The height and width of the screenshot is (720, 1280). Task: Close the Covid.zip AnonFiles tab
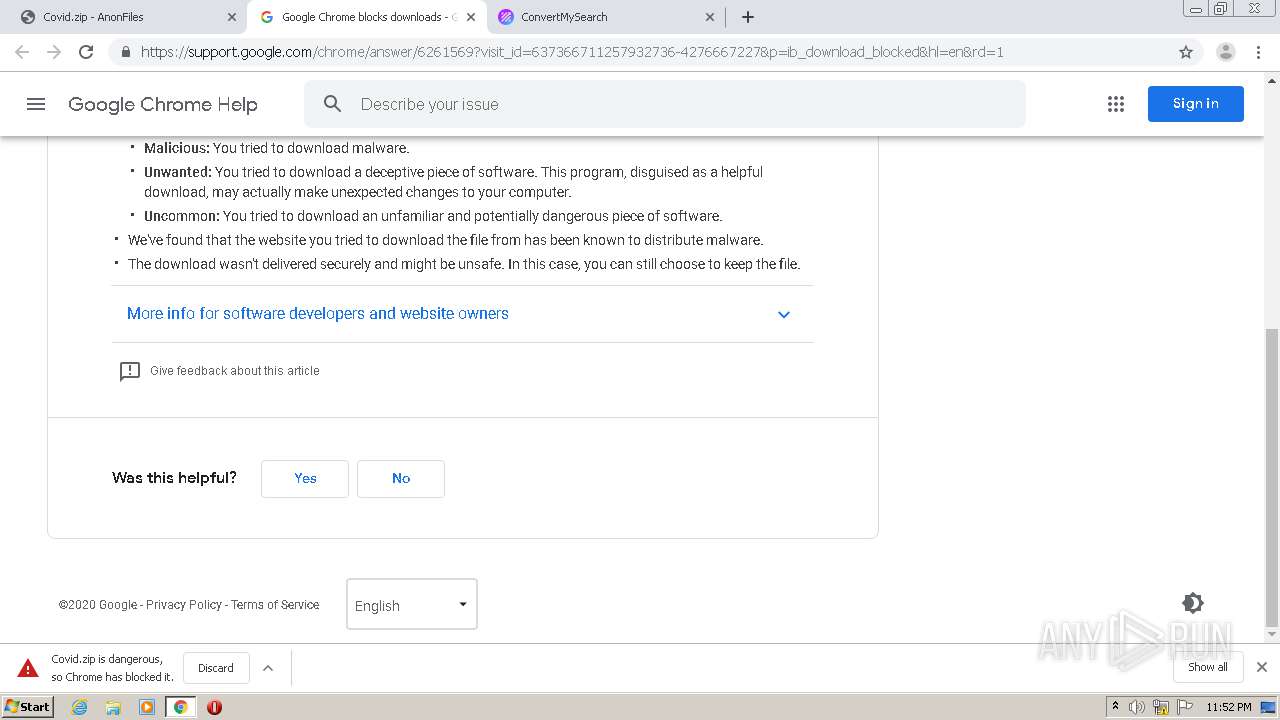tap(232, 17)
